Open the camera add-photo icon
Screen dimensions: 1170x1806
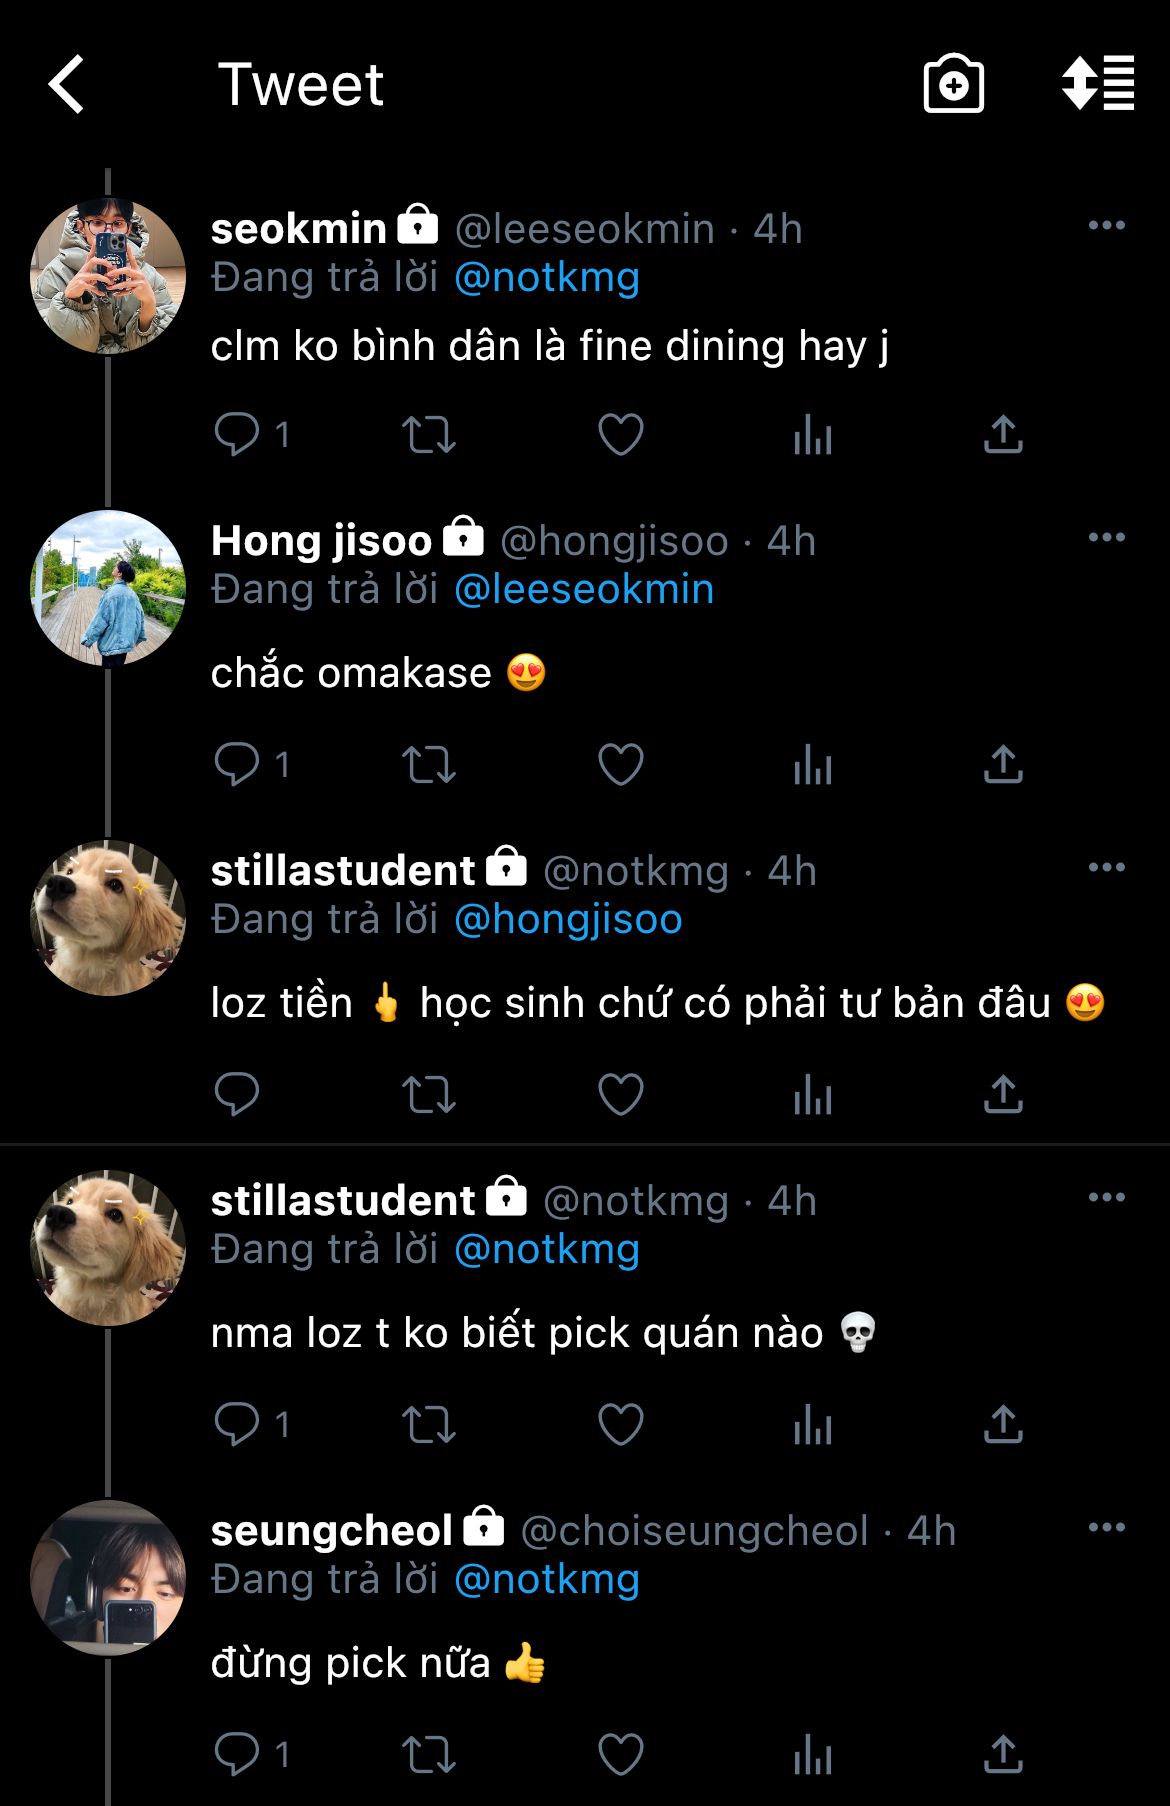(953, 84)
